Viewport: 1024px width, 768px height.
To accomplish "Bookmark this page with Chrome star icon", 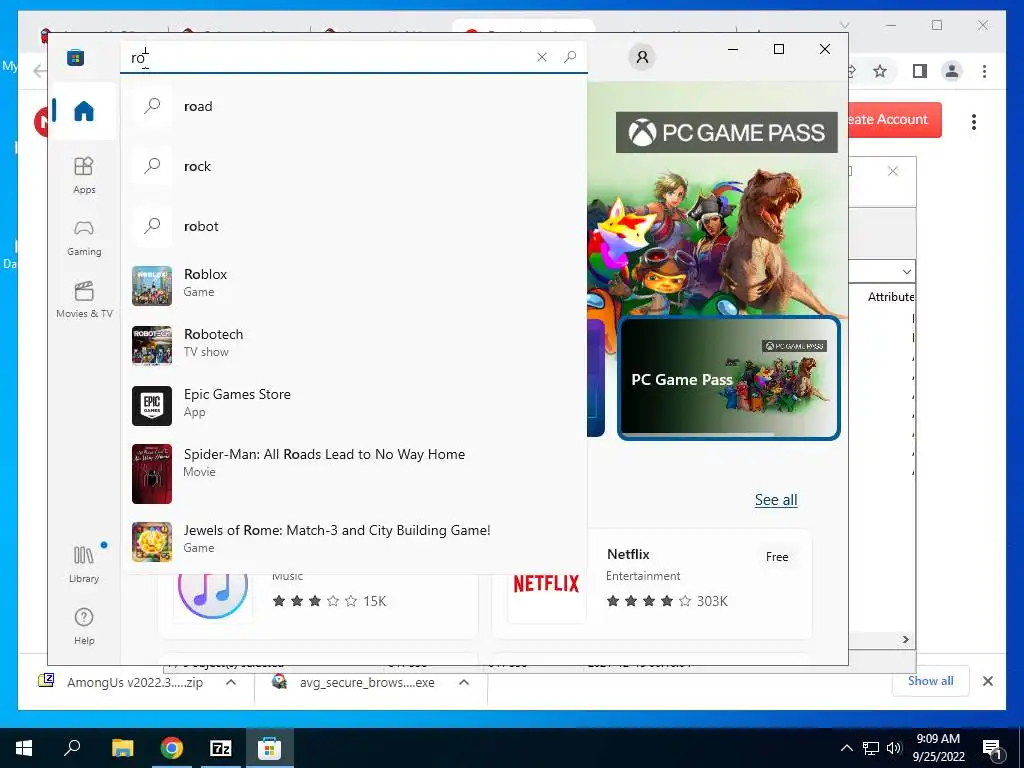I will pos(880,71).
